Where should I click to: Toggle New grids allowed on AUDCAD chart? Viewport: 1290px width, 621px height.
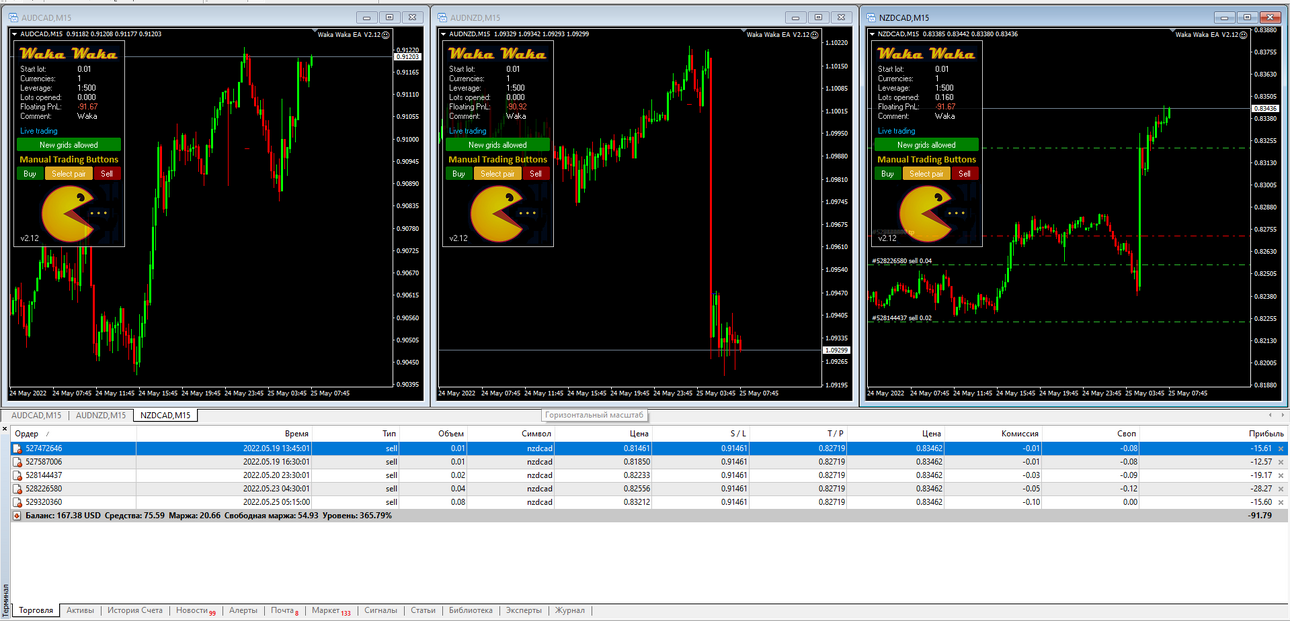pyautogui.click(x=69, y=145)
